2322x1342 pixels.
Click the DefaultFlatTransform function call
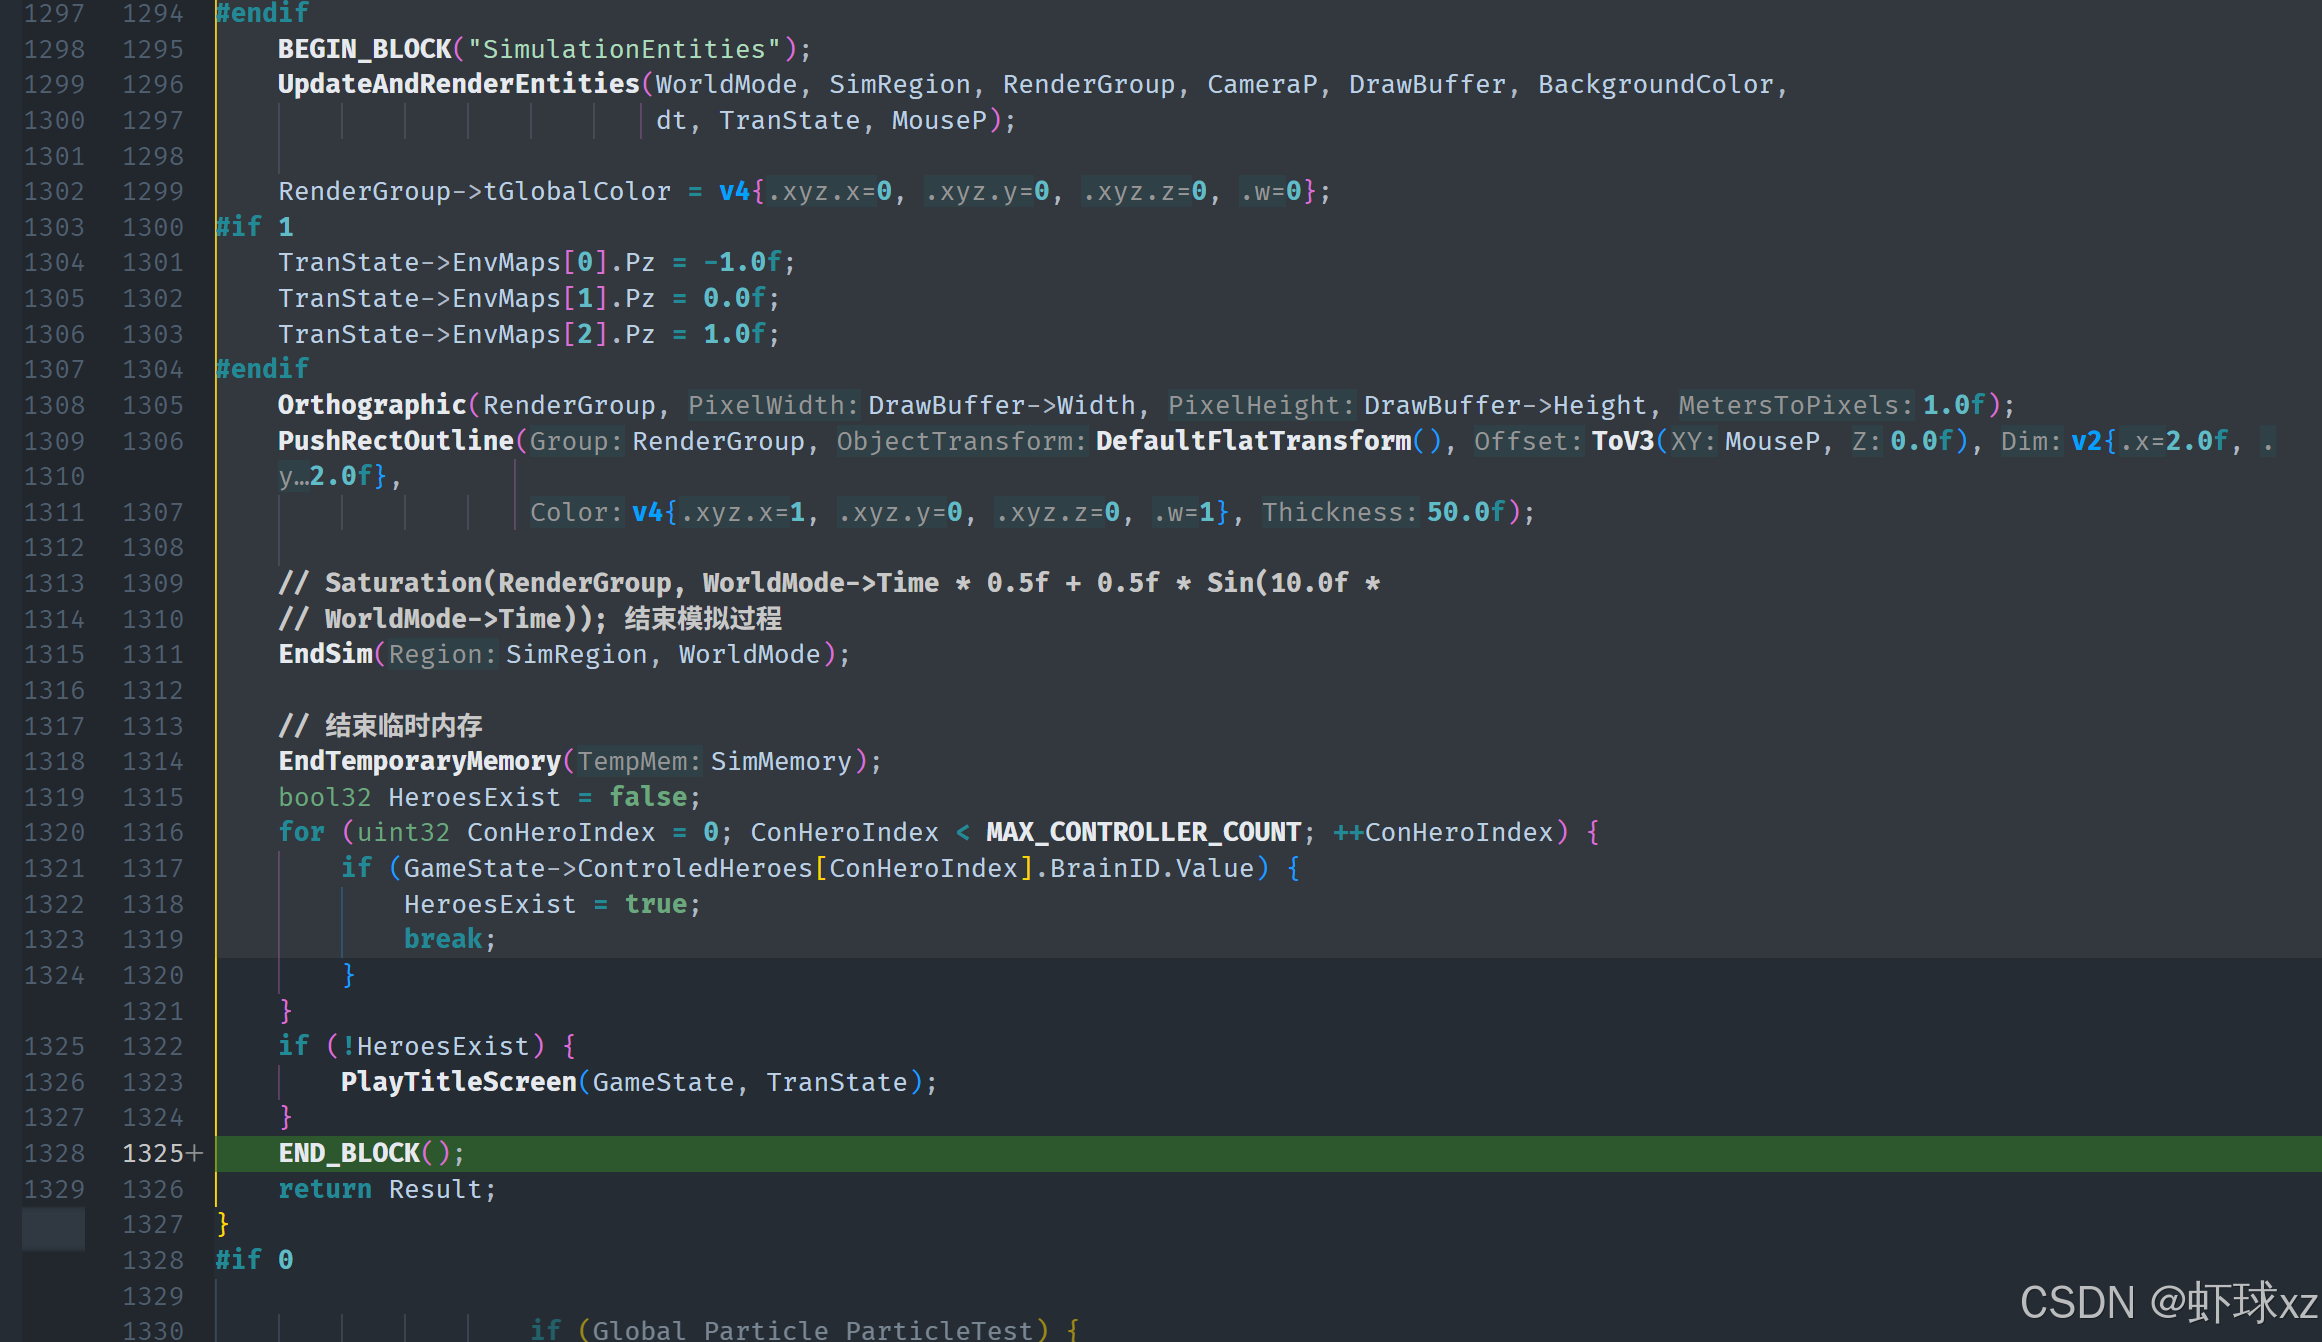pyautogui.click(x=1253, y=441)
